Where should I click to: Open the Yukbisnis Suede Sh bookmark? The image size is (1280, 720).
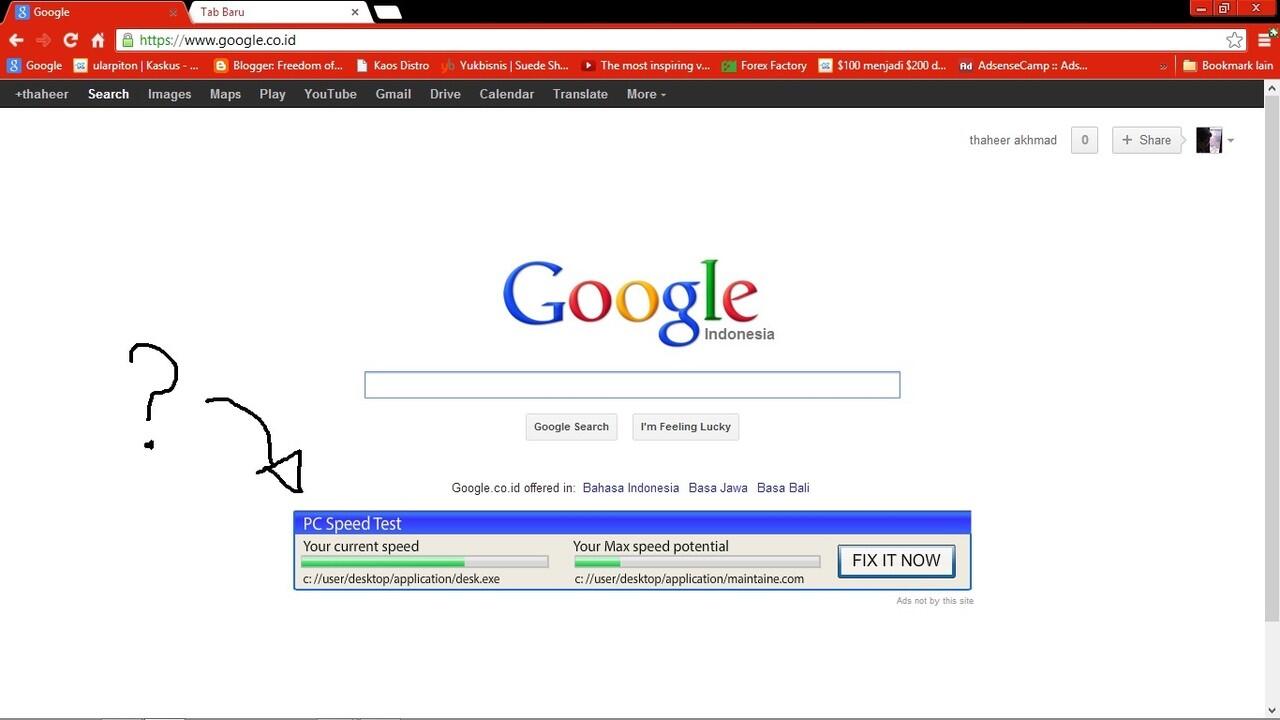coord(505,66)
